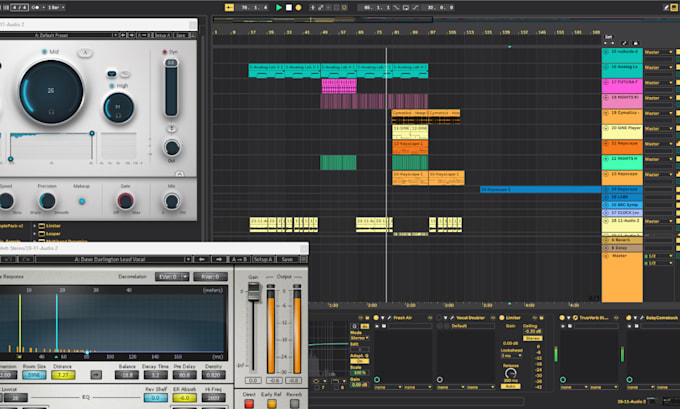
Task: Click the link arrow button beside Distance
Action: 96,375
